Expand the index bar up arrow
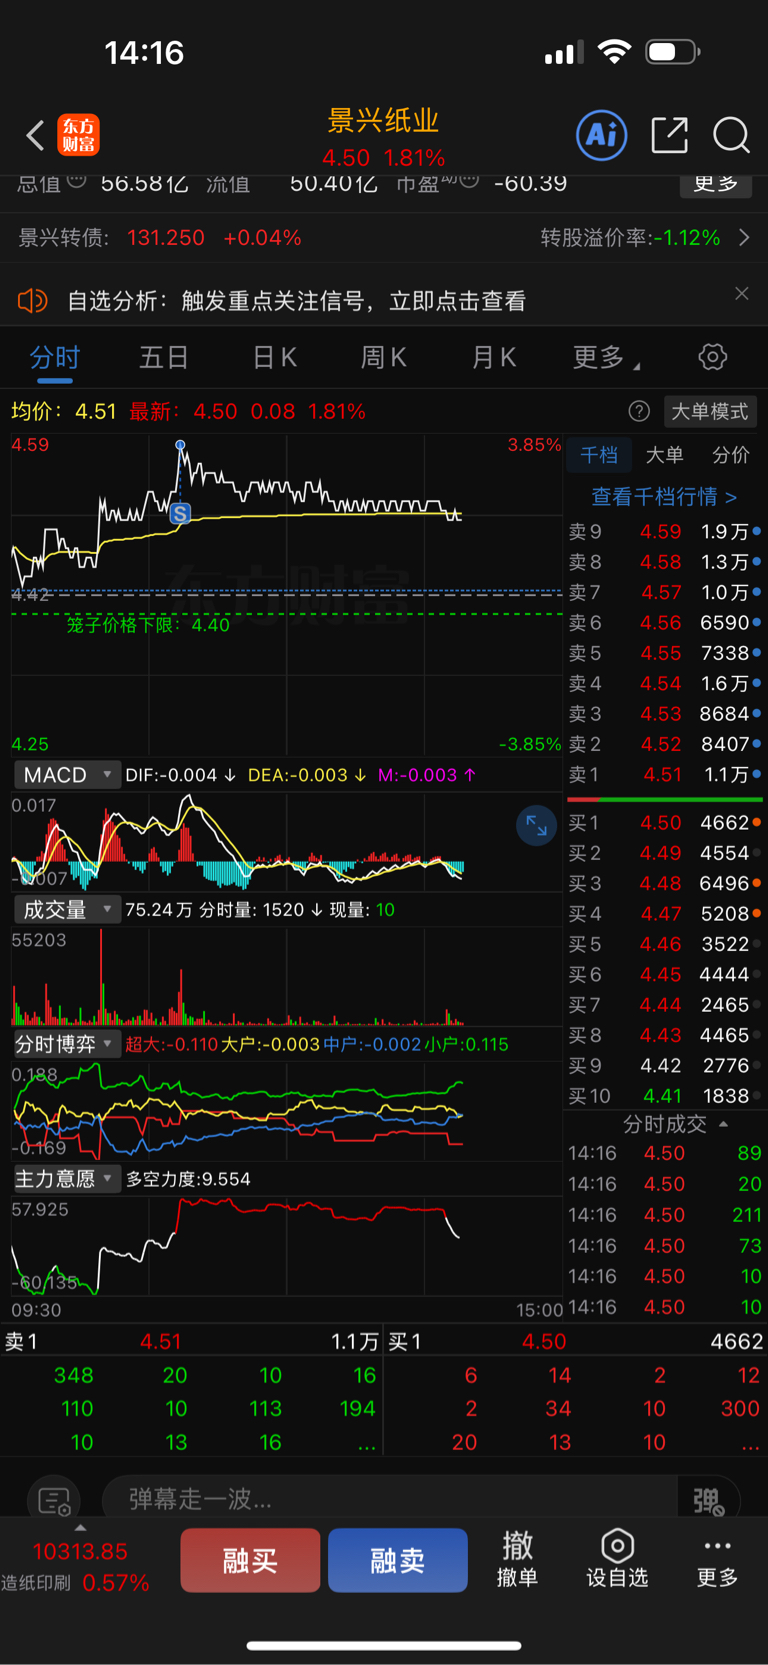 point(80,1528)
